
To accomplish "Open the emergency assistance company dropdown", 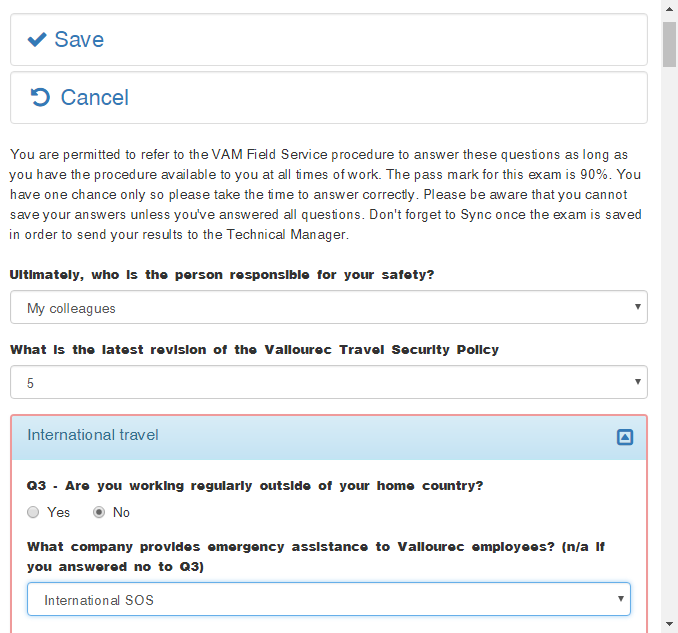I will tap(328, 600).
